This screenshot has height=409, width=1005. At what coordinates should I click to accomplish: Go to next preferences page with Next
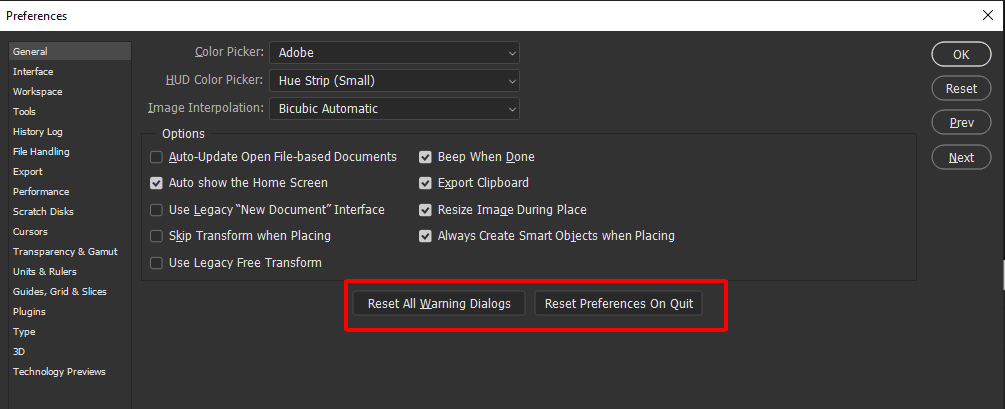tap(961, 157)
